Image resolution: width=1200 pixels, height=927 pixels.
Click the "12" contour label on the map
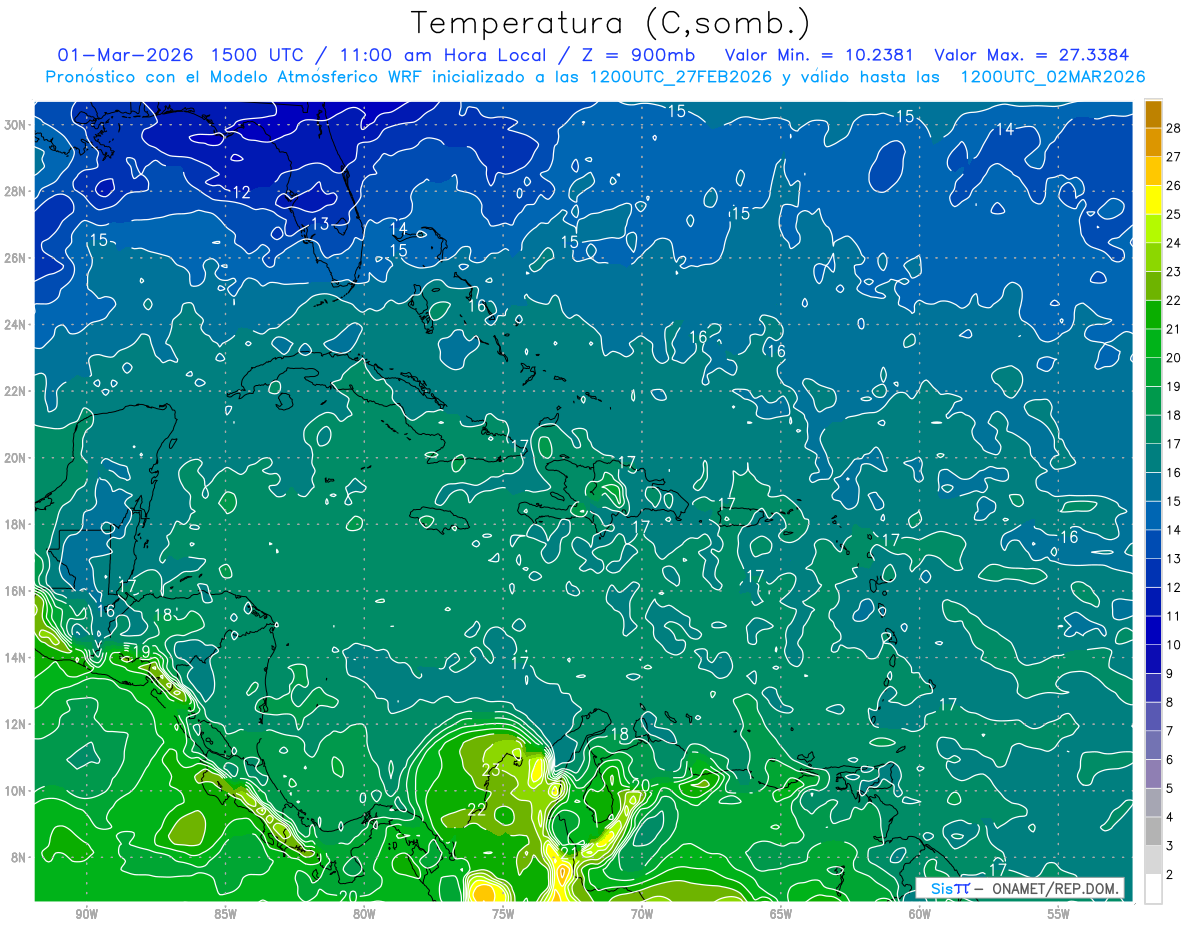[x=242, y=192]
